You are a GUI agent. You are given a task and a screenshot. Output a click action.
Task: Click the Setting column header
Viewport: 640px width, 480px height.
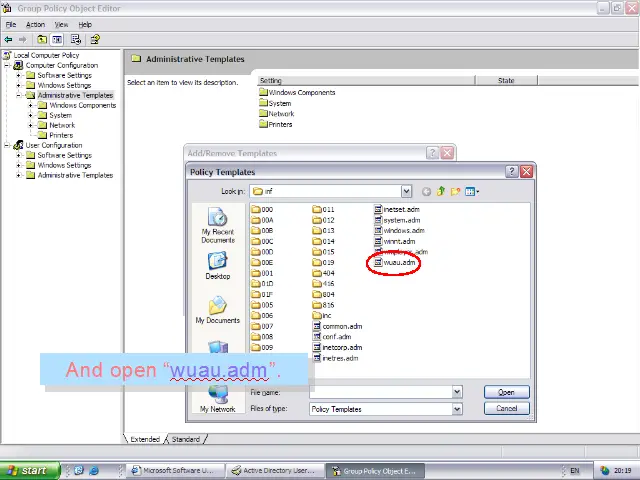pos(367,80)
